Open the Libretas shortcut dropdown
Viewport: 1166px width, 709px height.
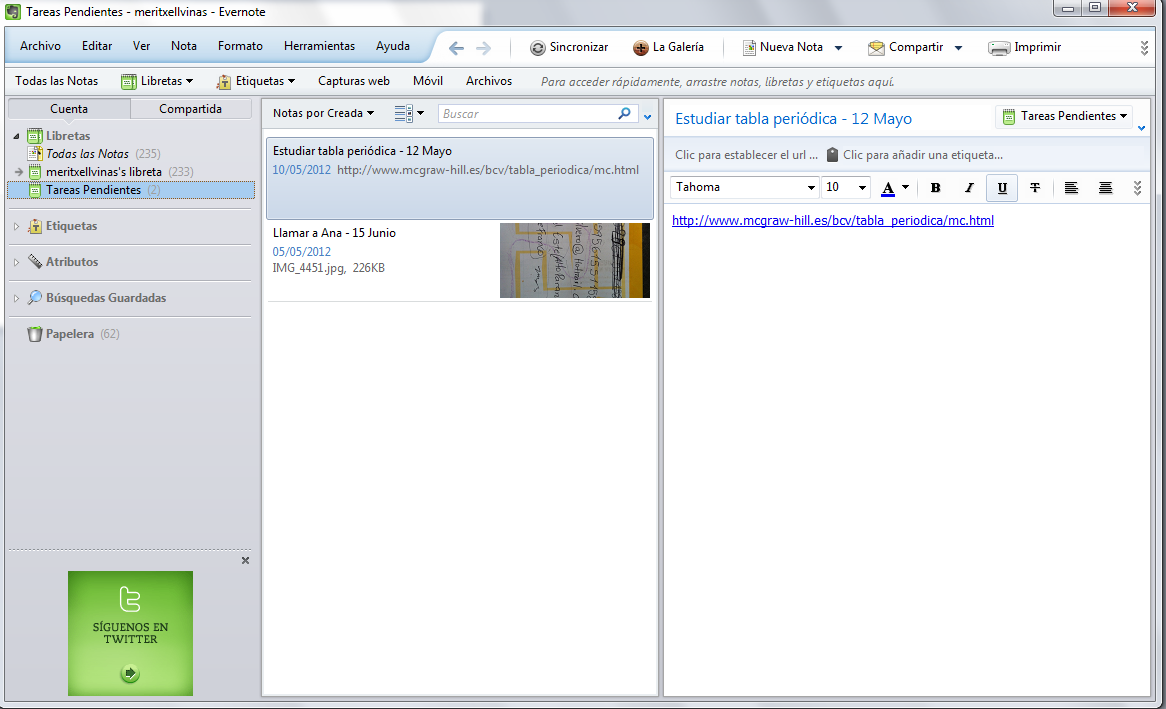pos(157,81)
